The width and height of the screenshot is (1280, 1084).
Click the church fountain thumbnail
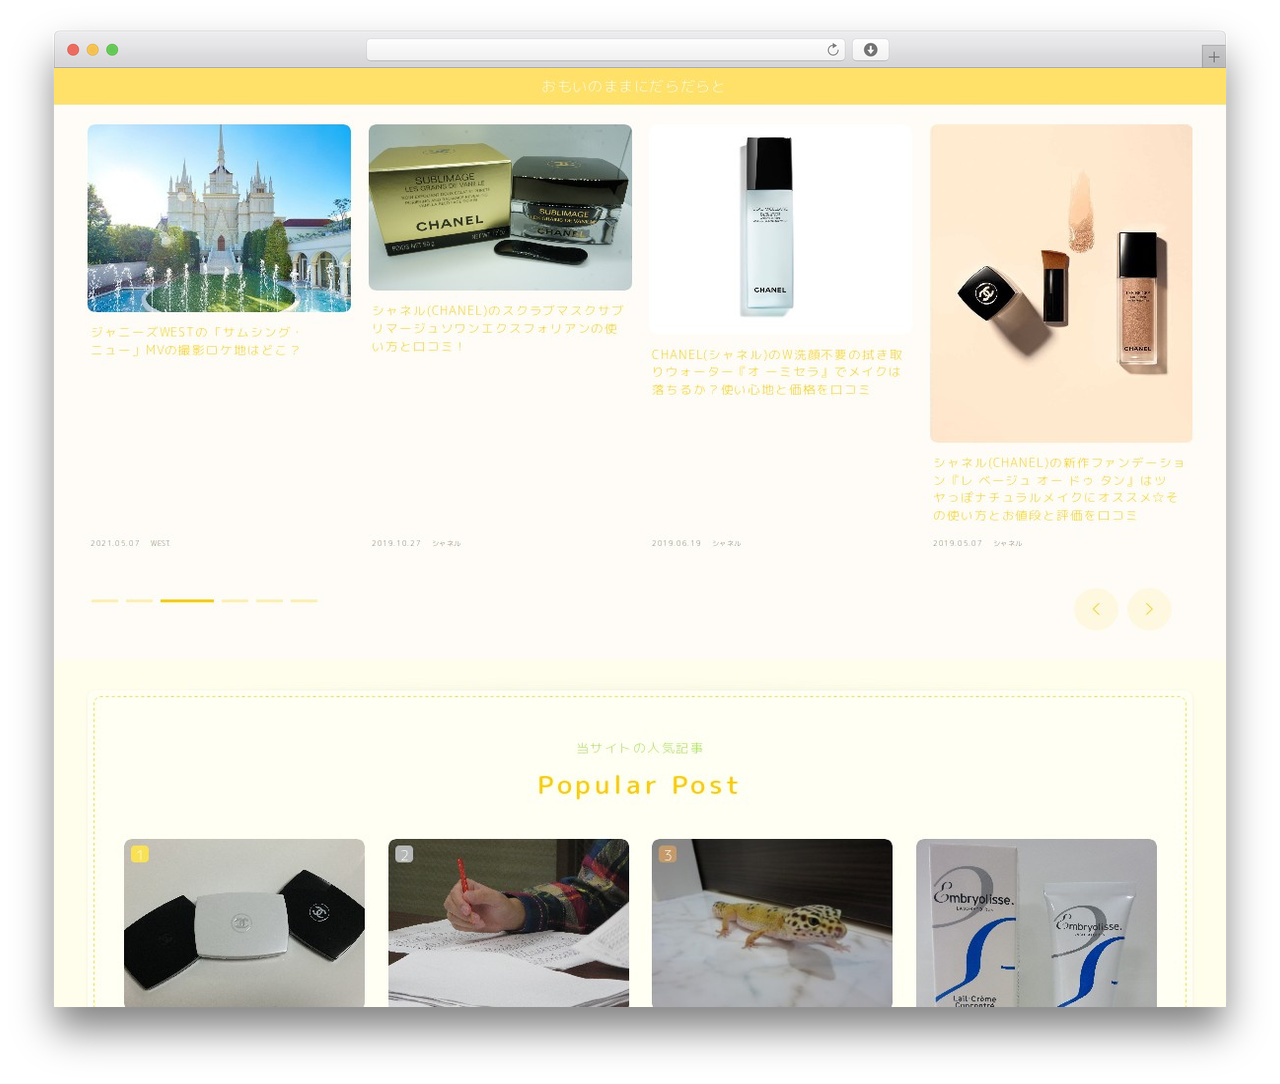[219, 218]
